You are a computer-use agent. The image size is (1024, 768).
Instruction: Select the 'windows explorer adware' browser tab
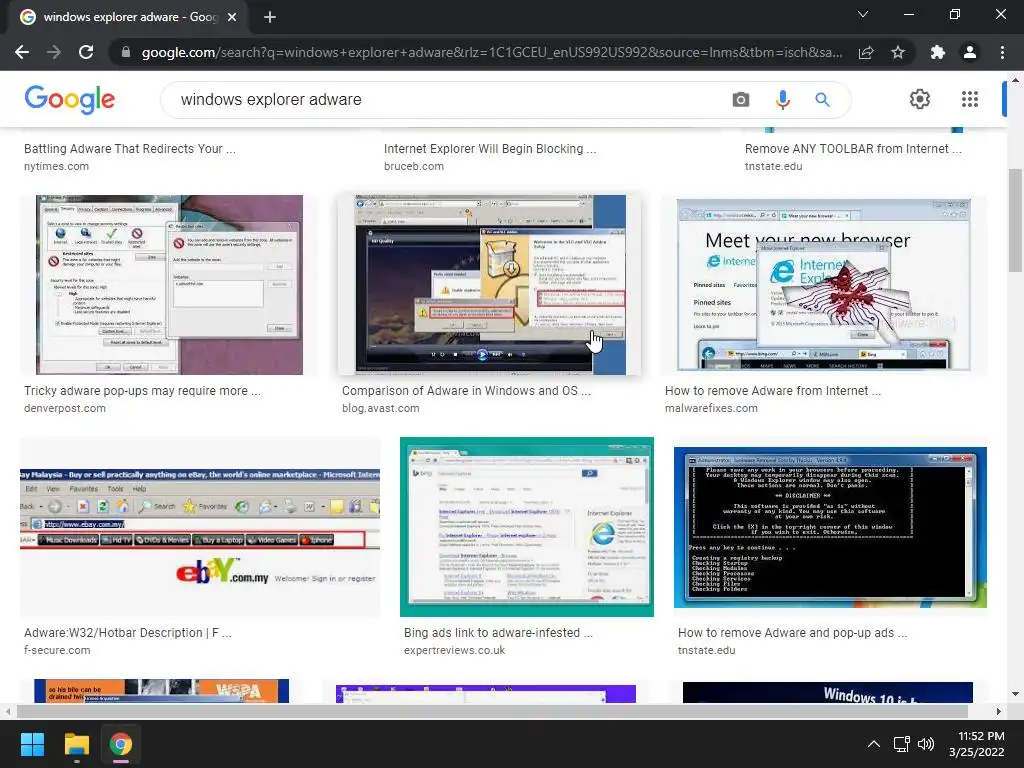(127, 17)
